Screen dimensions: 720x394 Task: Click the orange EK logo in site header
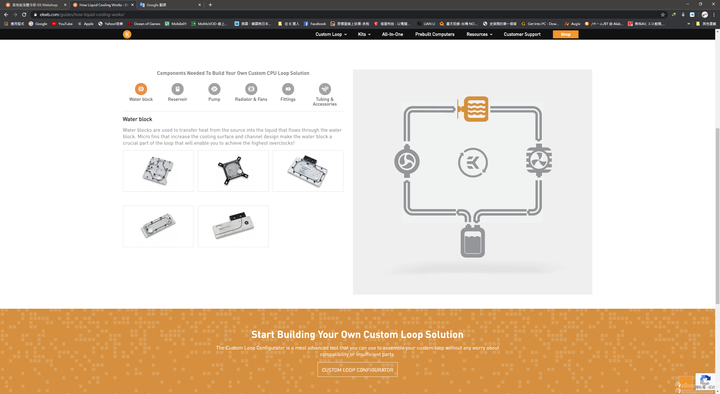(x=127, y=34)
